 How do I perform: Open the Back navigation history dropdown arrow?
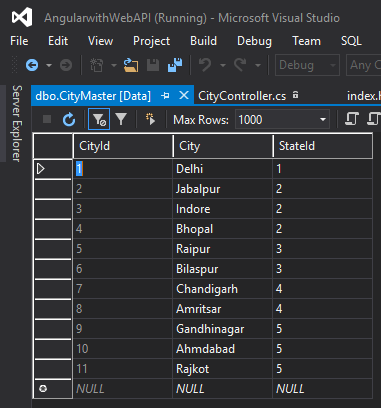pyautogui.click(x=49, y=65)
